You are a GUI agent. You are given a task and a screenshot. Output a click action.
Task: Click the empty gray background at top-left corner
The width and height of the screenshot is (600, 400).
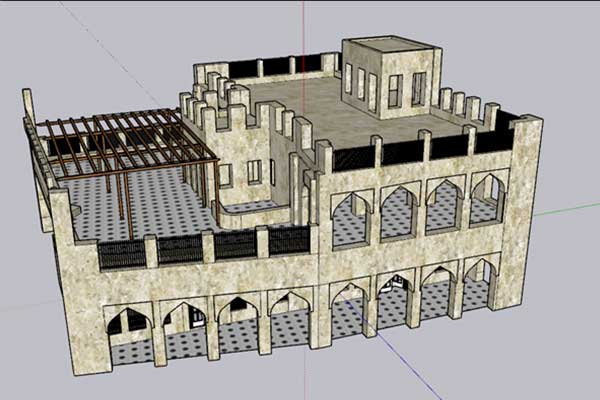(30, 30)
